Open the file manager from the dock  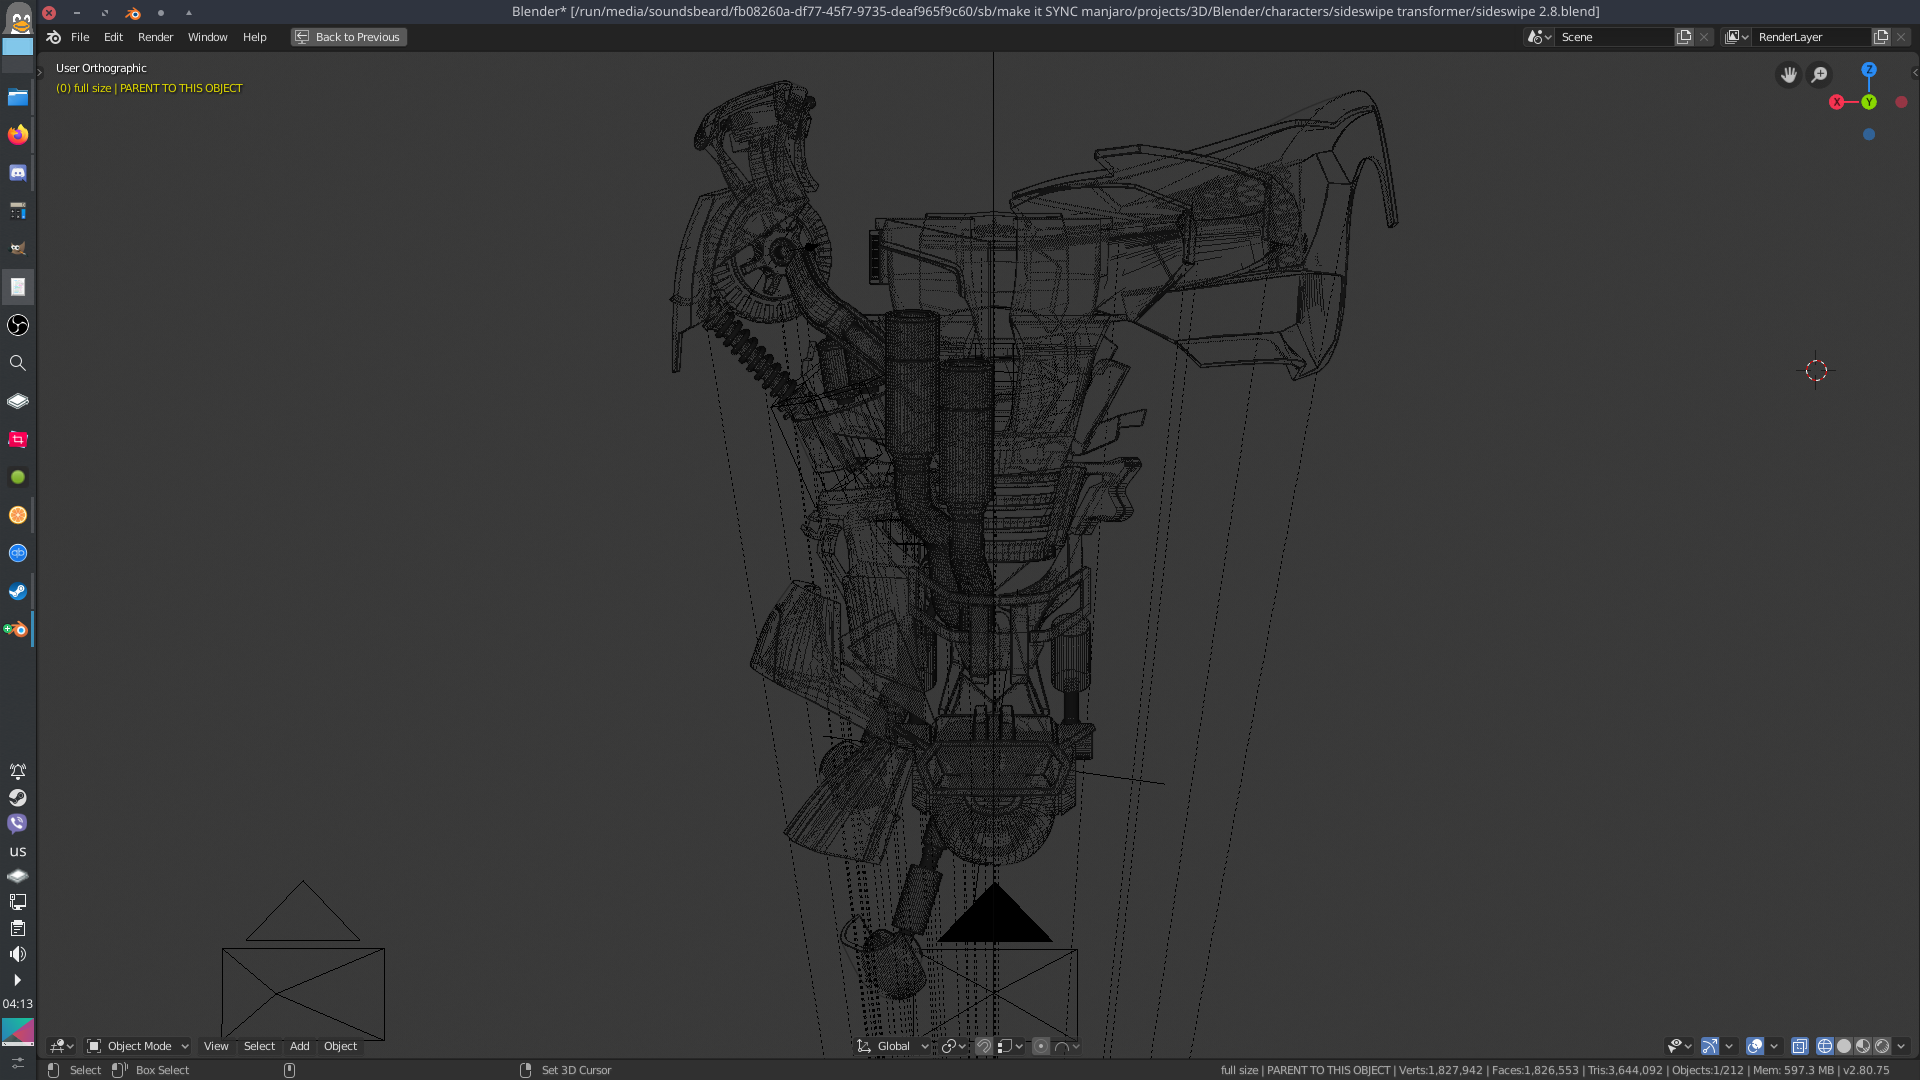pos(18,97)
